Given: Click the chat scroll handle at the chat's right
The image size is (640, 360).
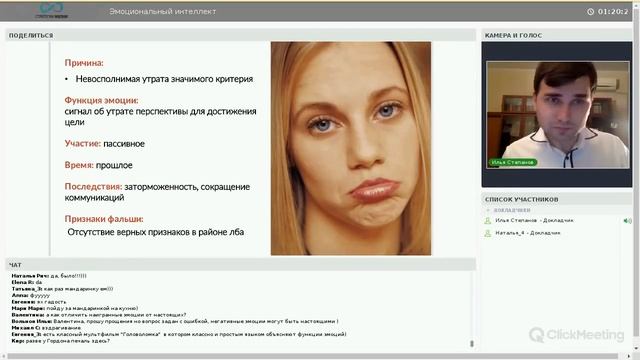Looking at the screenshot, I should coord(472,344).
